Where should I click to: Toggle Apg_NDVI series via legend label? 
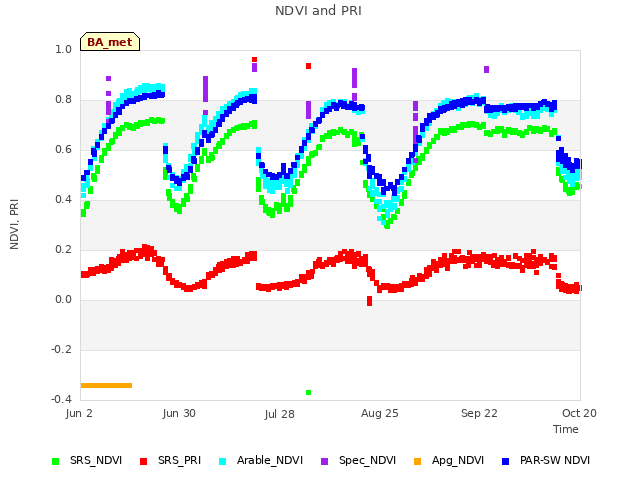(458, 460)
